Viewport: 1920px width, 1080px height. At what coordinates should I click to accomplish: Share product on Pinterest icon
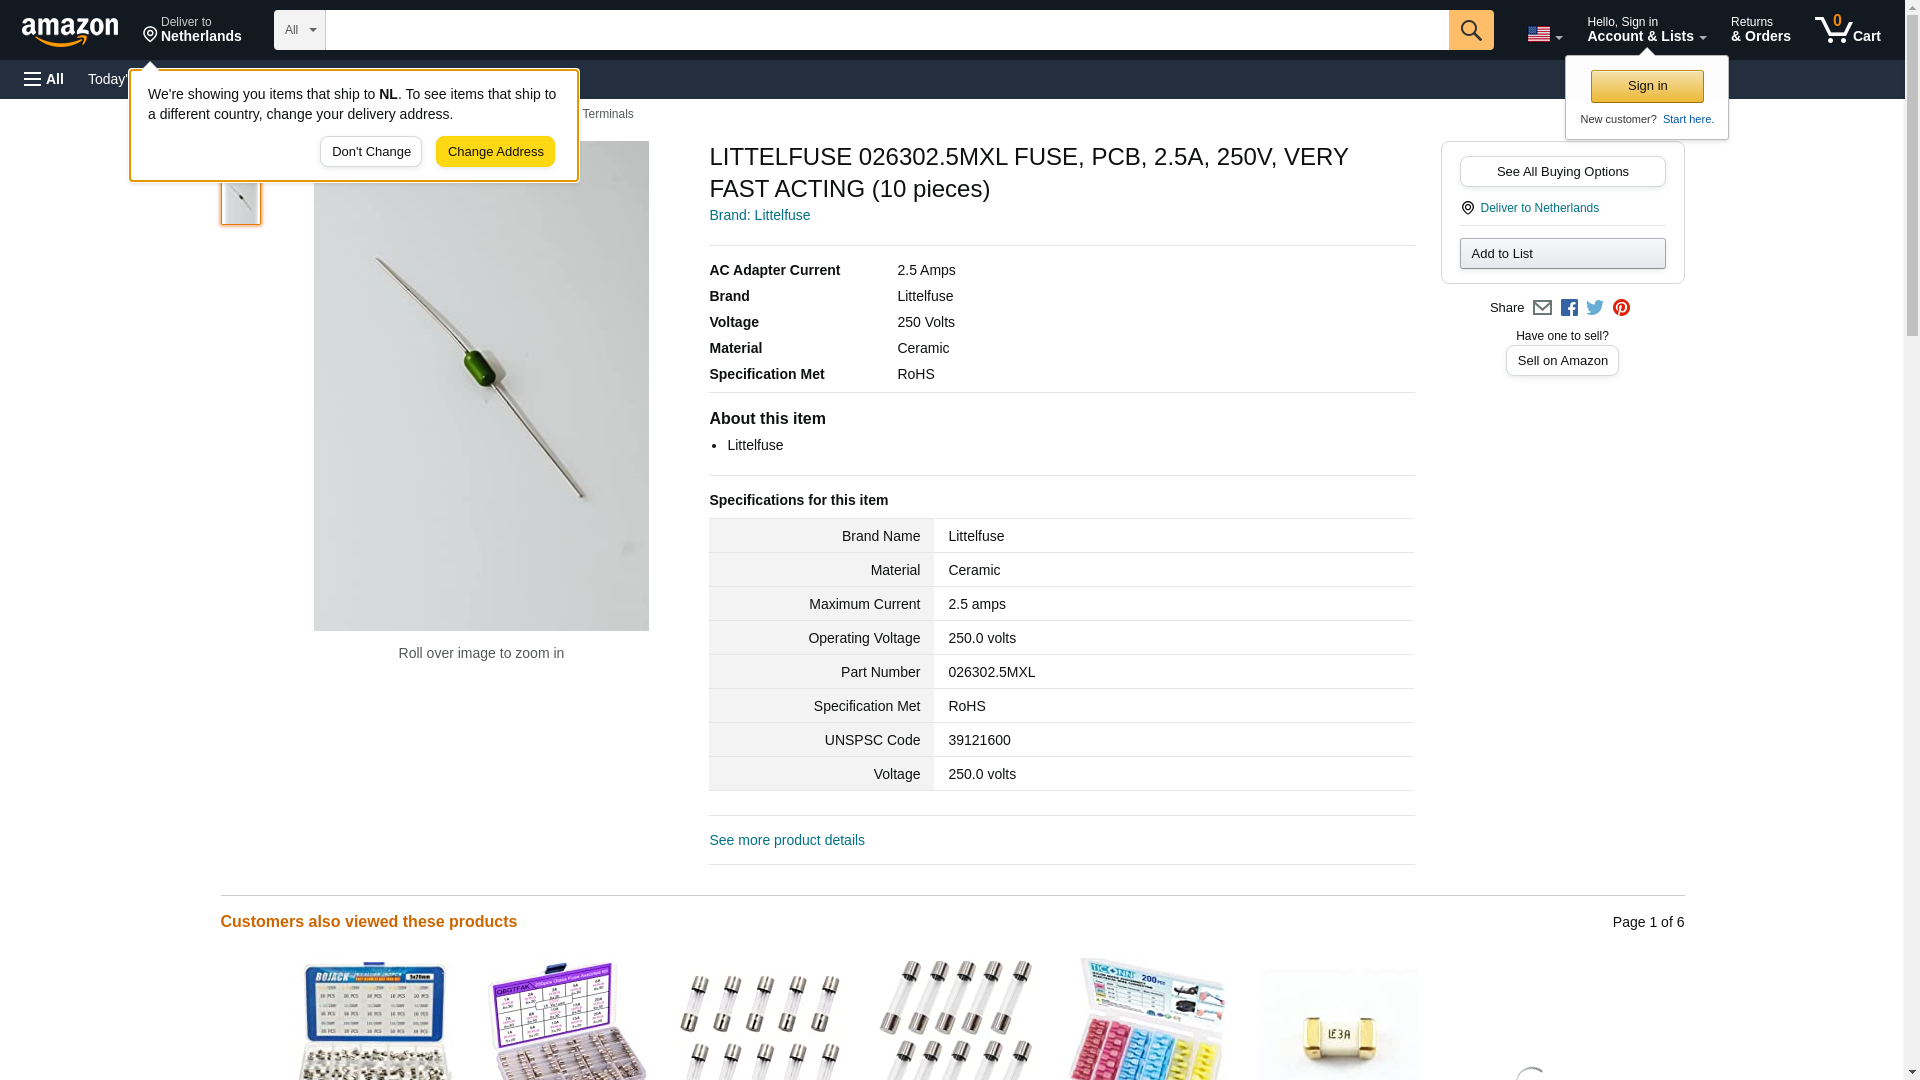(x=1621, y=308)
